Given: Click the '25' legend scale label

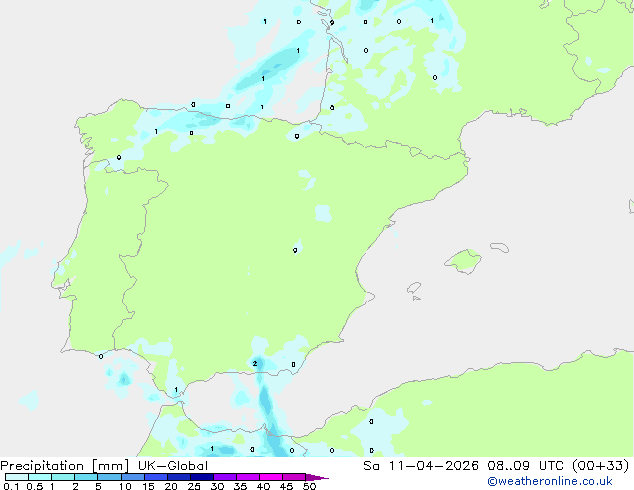Looking at the screenshot, I should pyautogui.click(x=194, y=486).
